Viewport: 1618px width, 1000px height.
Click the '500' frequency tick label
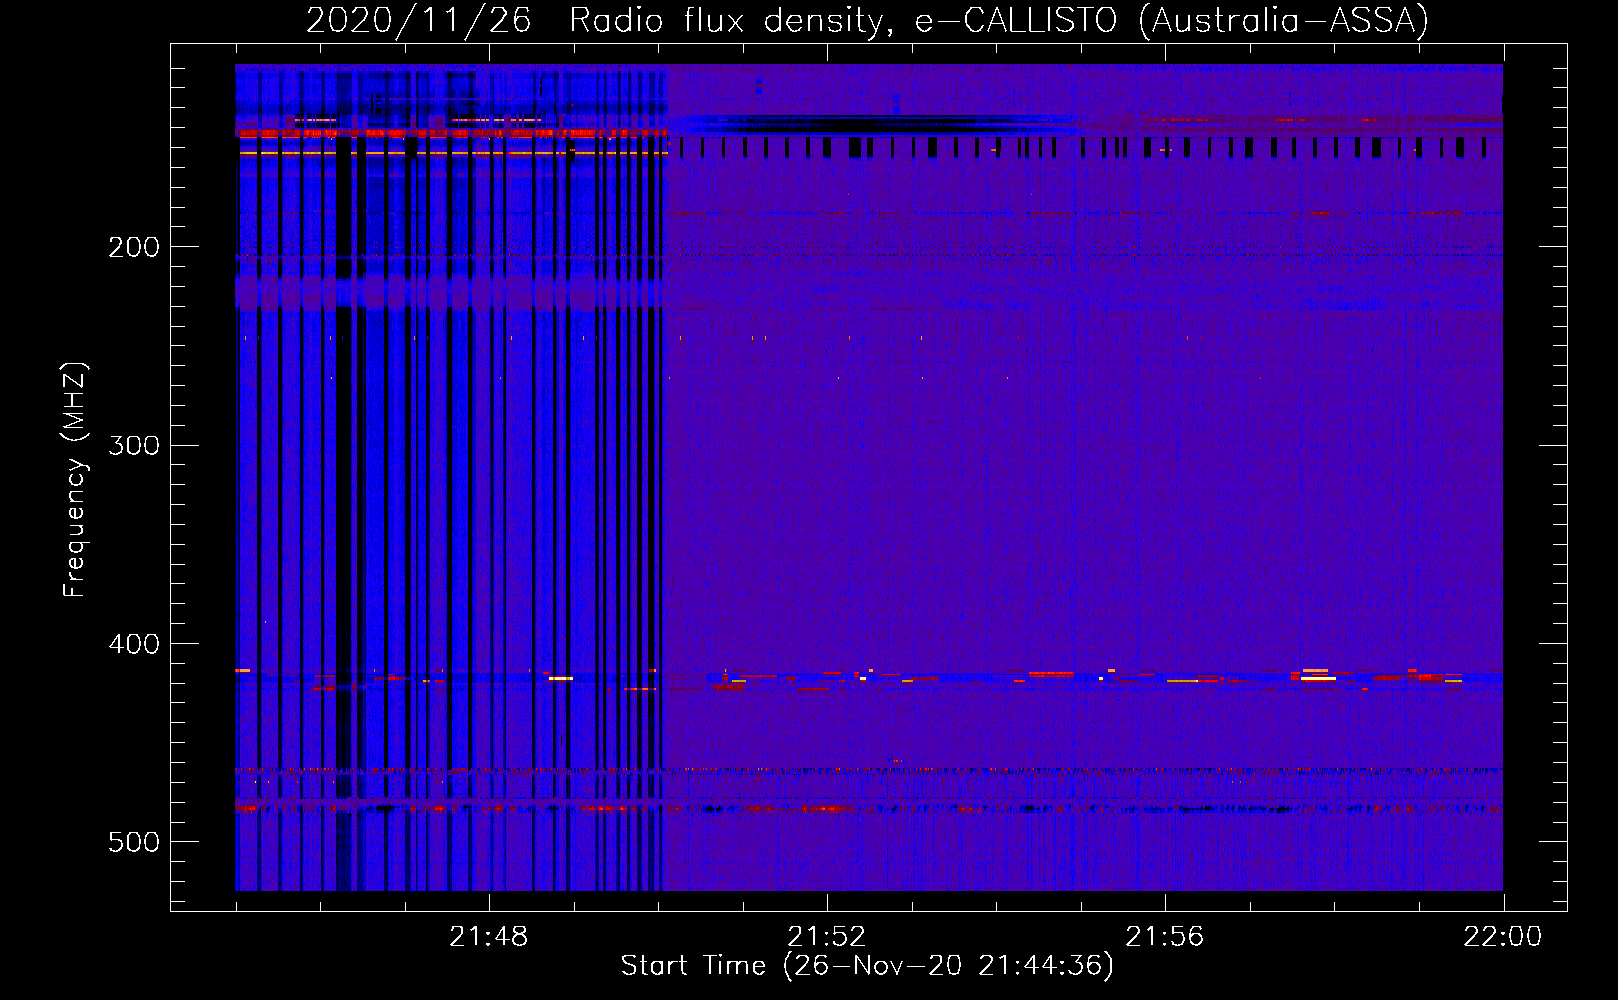coord(133,842)
